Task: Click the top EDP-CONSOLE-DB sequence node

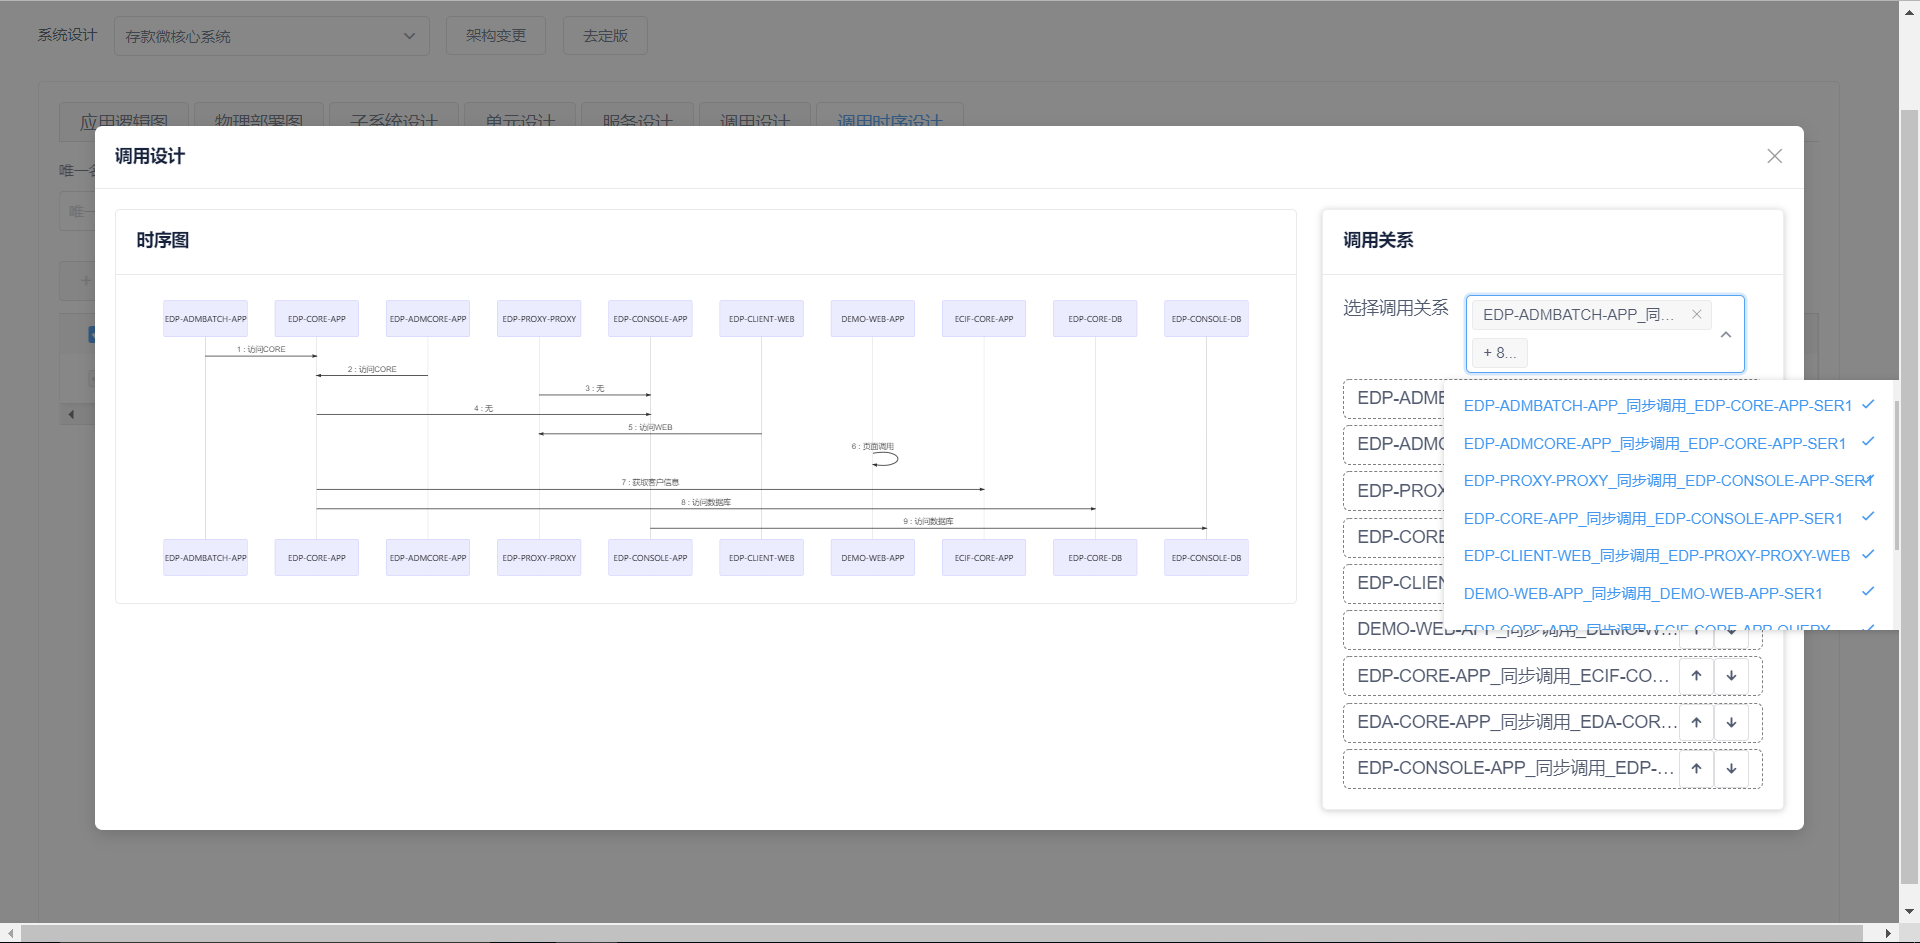Action: pos(1206,319)
